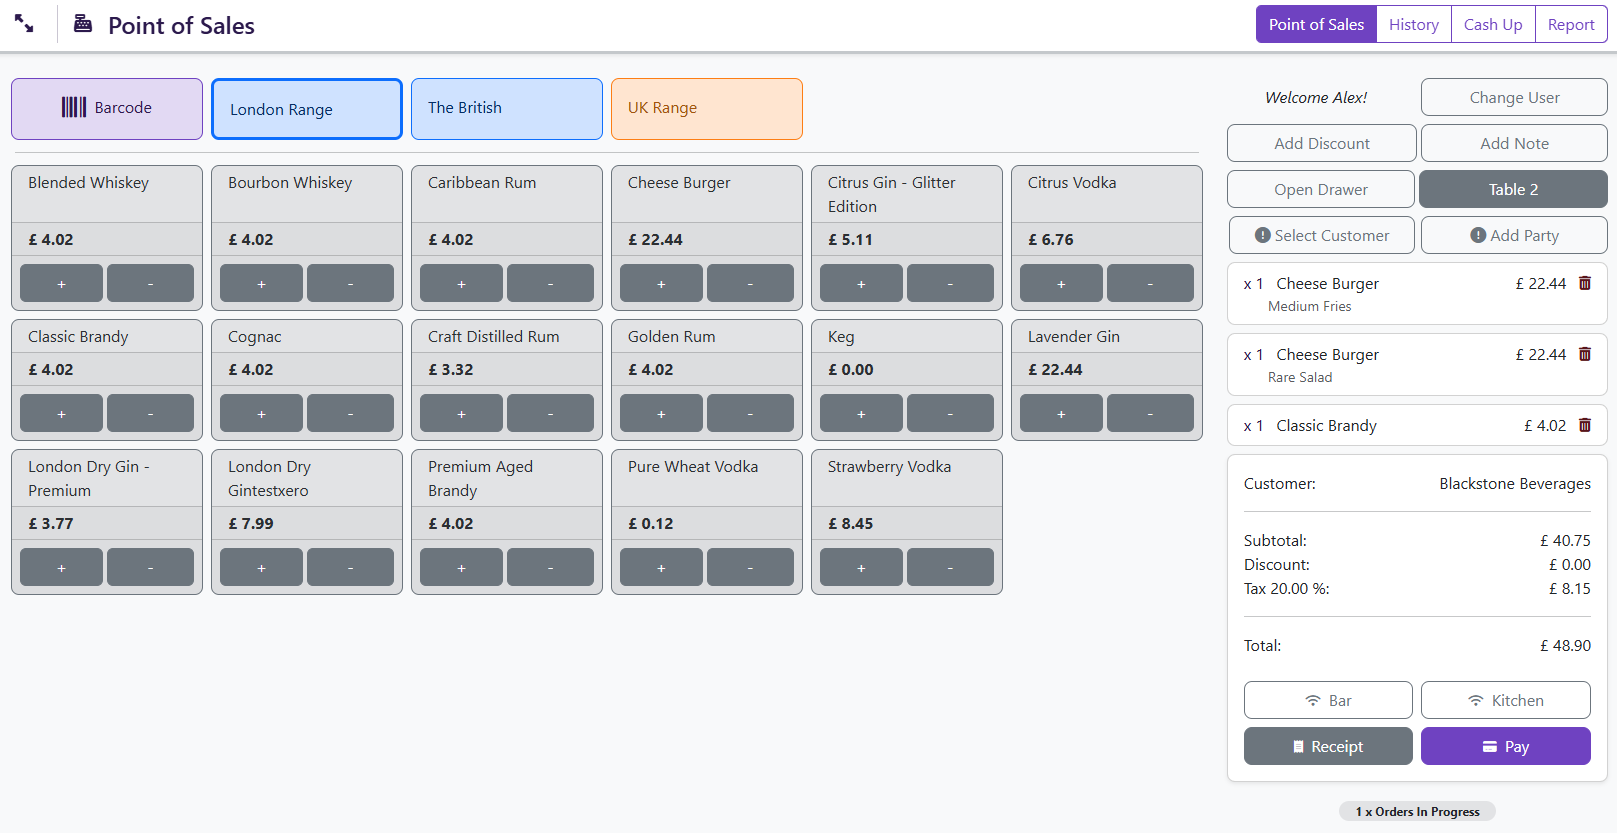The image size is (1617, 833).
Task: Delete the Medium Fries Cheese Burger item
Action: [1584, 283]
